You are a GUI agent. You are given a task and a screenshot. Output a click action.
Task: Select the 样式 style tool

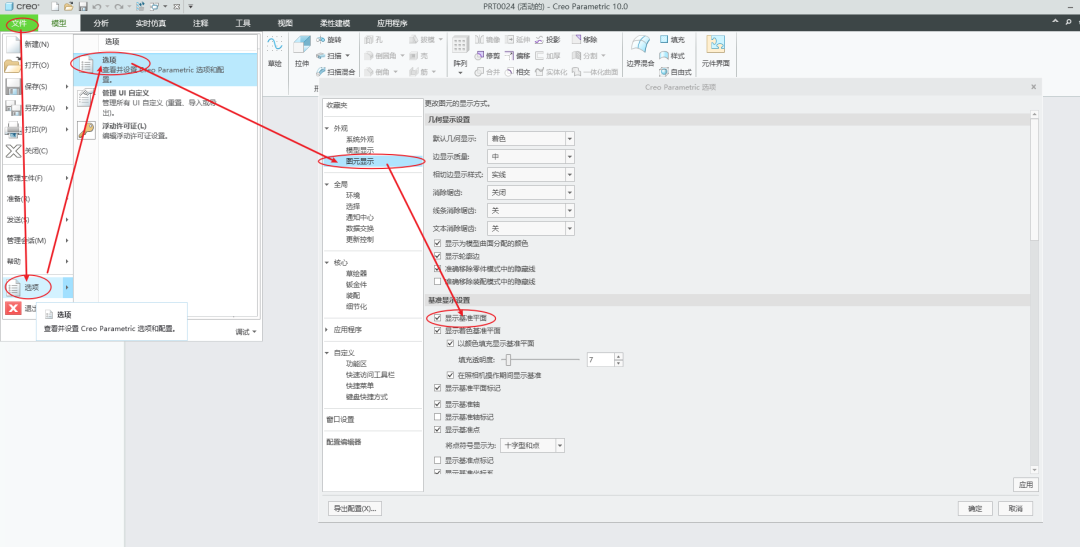672,56
